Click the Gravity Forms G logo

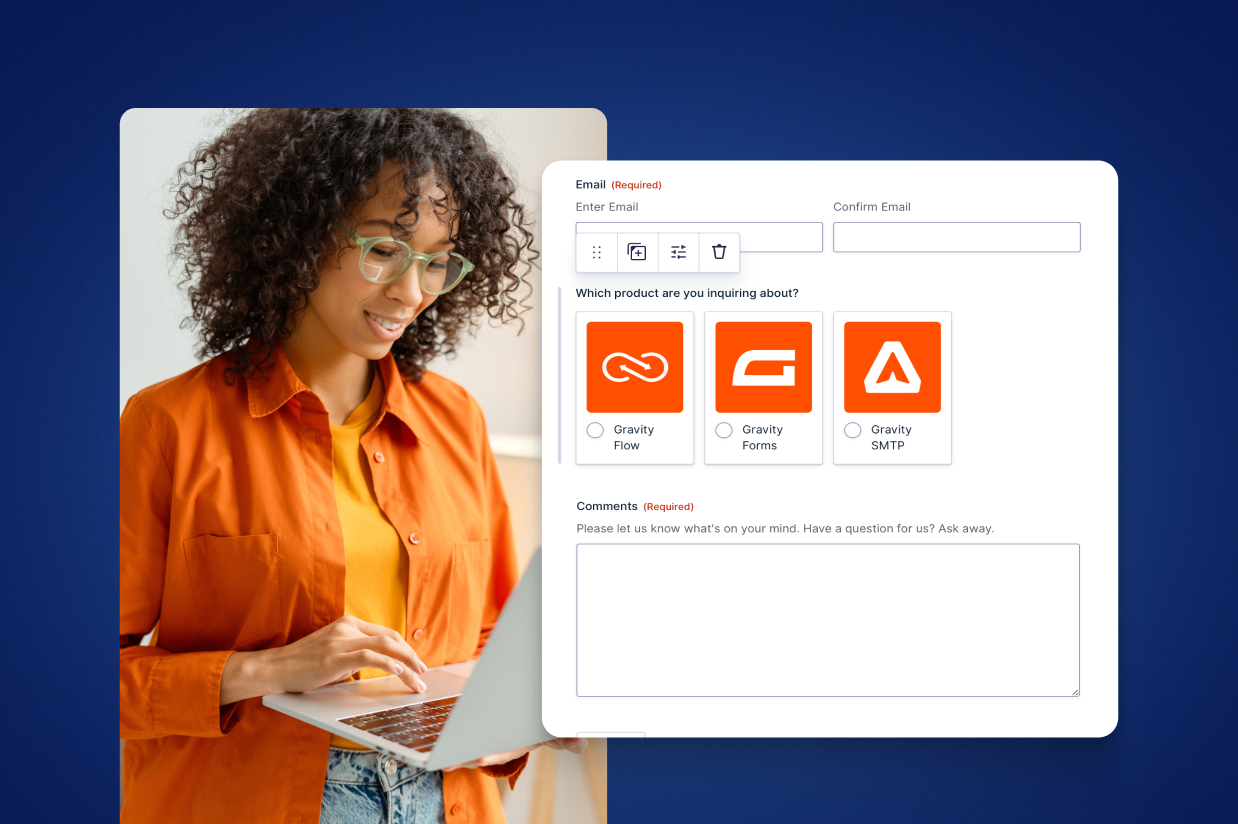click(763, 367)
